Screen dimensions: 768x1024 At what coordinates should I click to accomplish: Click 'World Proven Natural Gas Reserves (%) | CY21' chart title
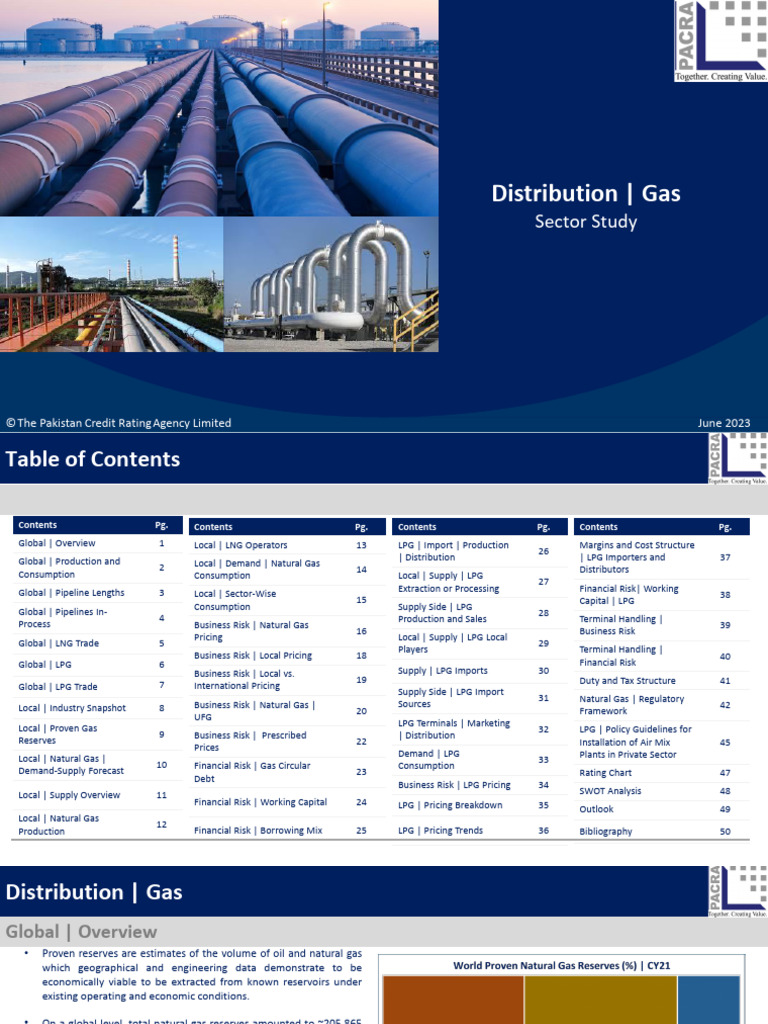[562, 965]
